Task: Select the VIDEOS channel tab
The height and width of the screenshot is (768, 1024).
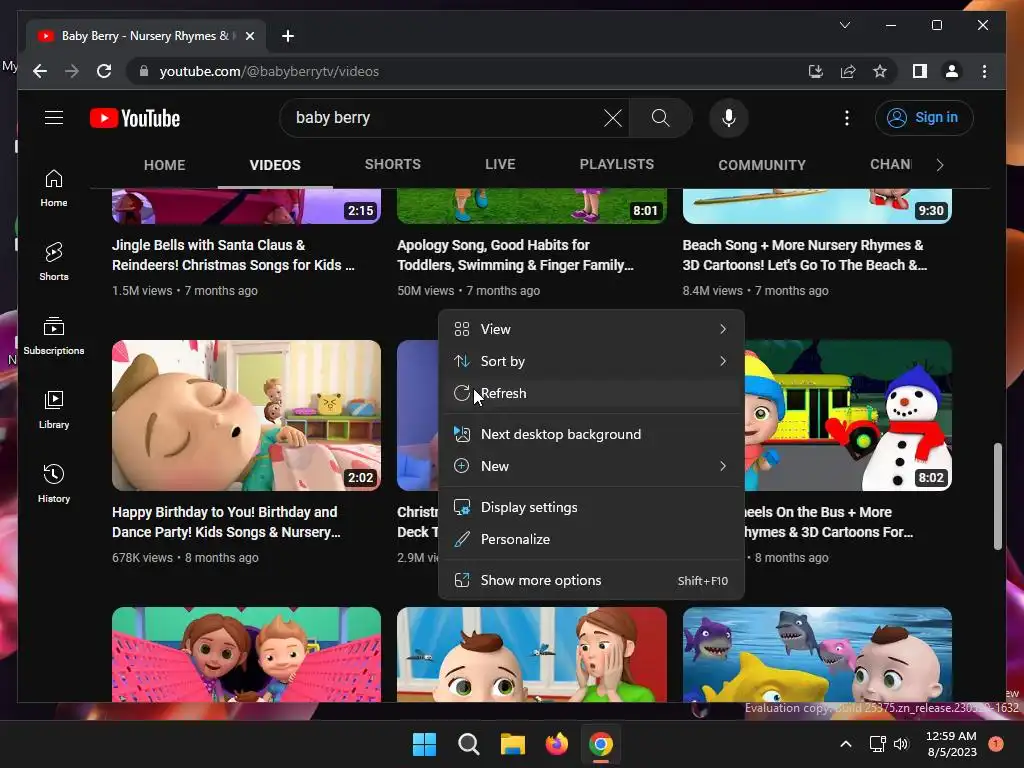Action: pyautogui.click(x=275, y=165)
